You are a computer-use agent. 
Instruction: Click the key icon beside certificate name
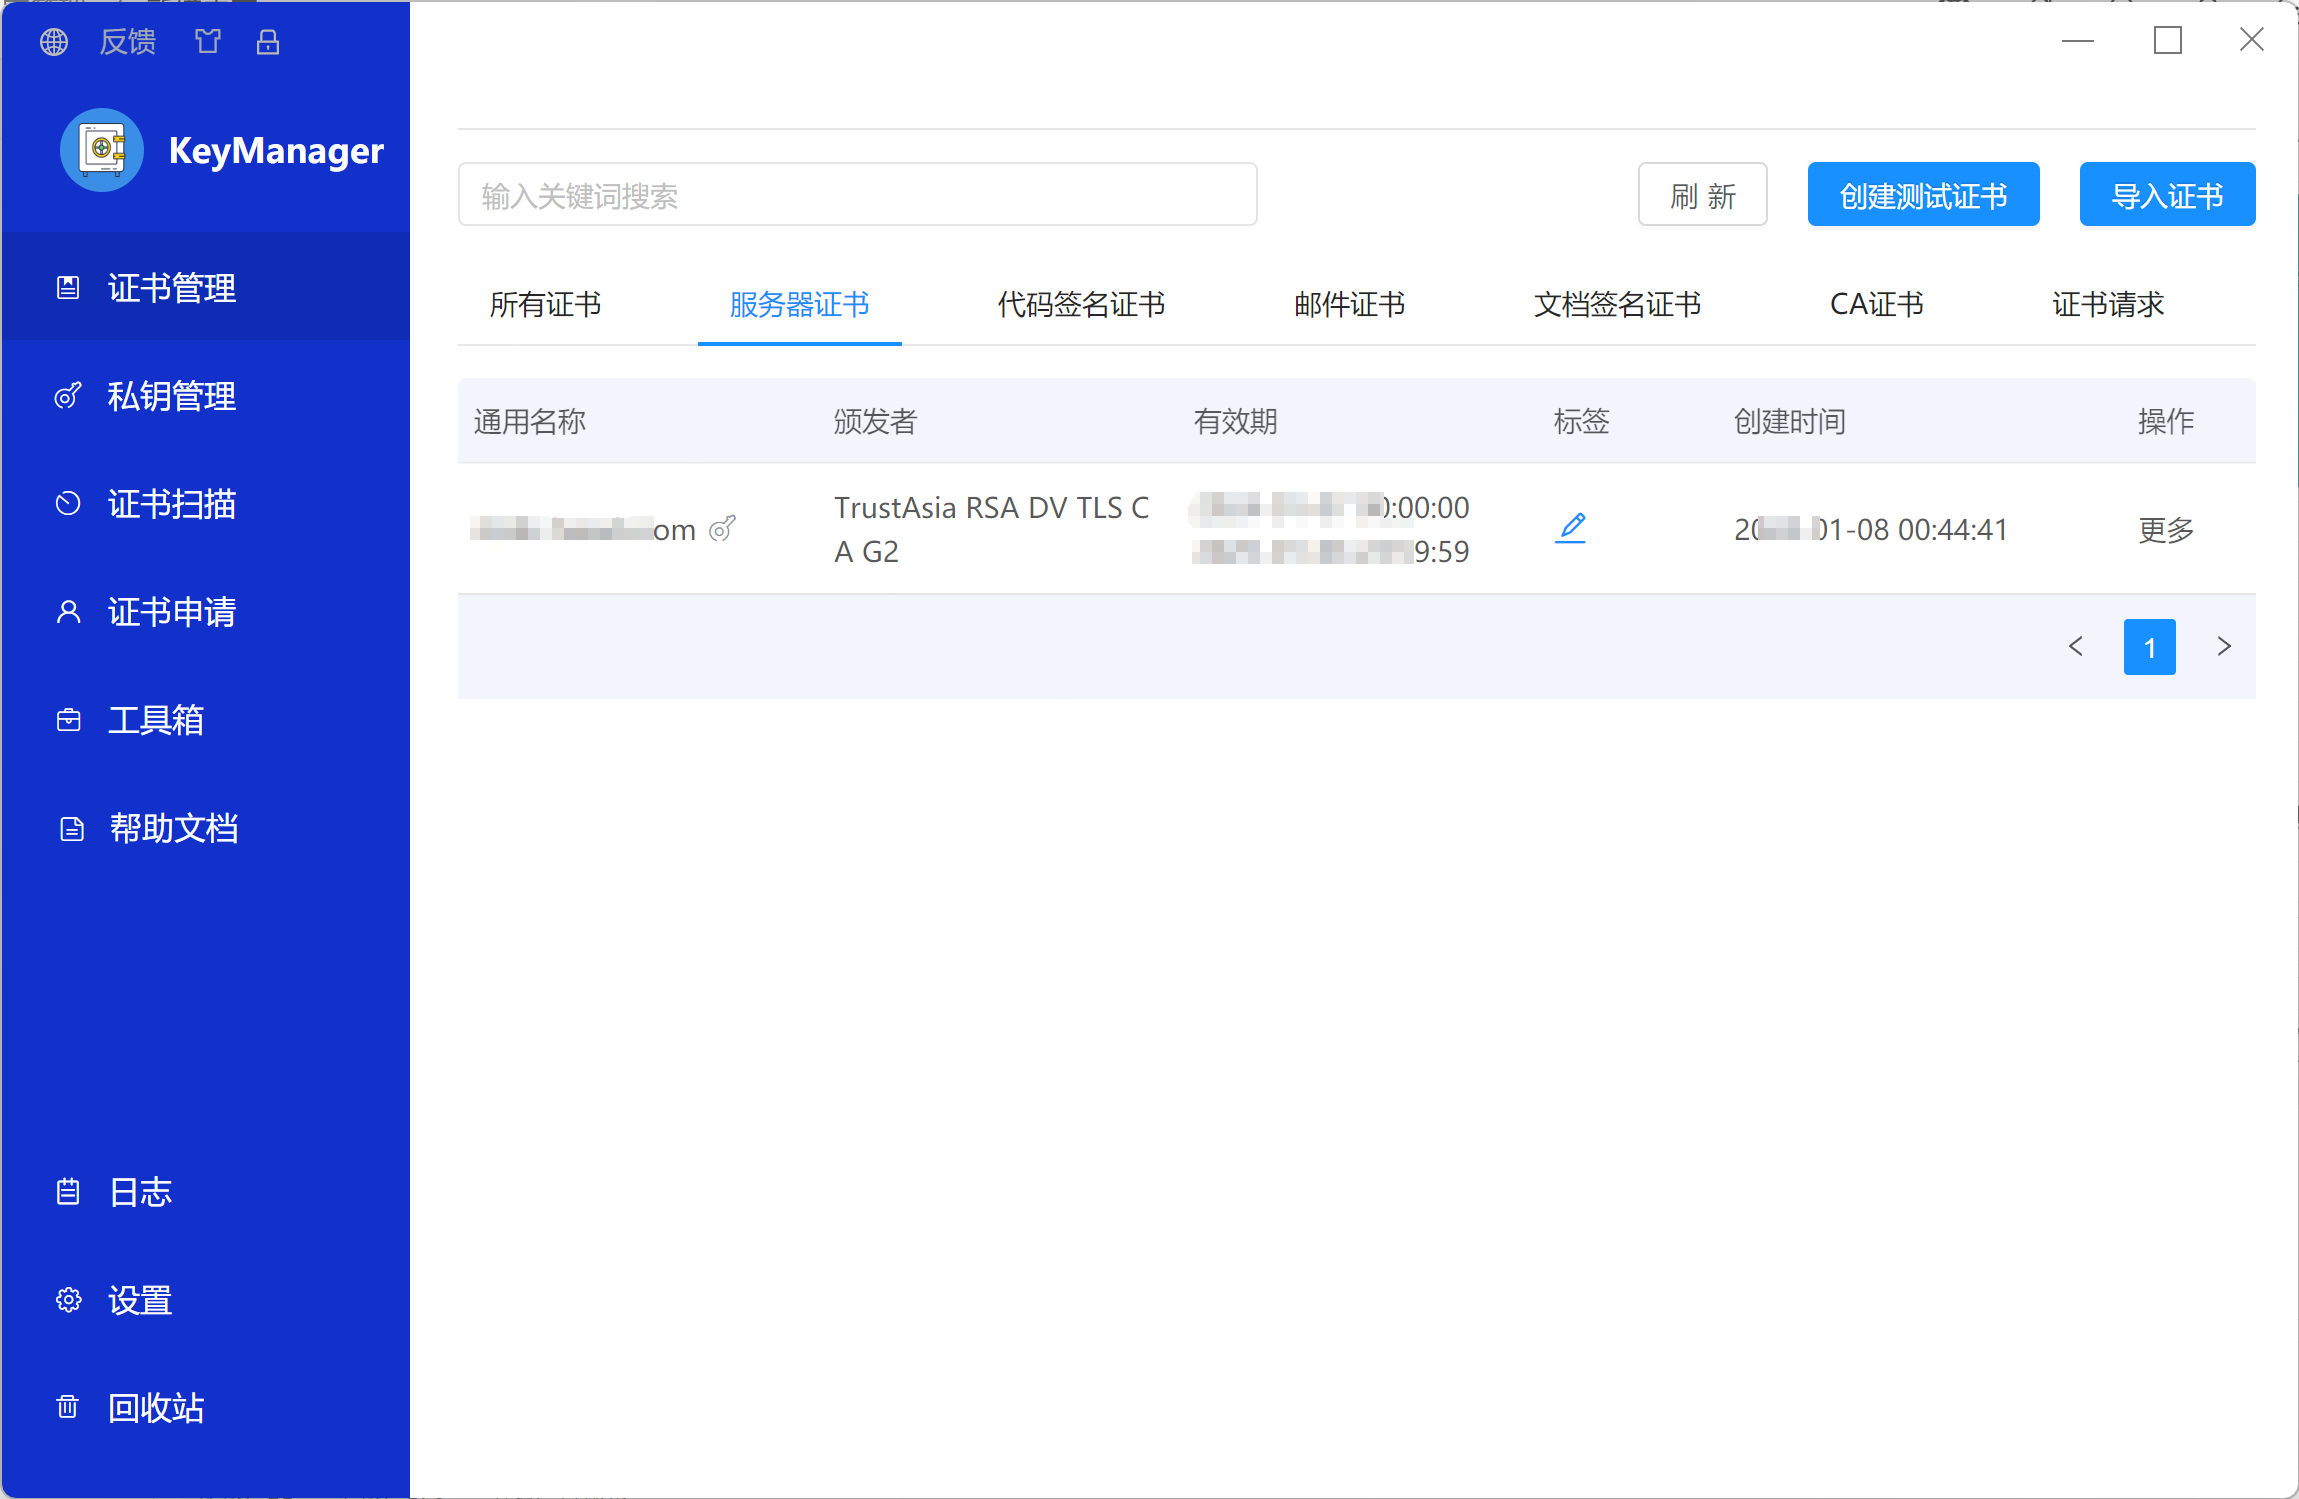click(722, 529)
